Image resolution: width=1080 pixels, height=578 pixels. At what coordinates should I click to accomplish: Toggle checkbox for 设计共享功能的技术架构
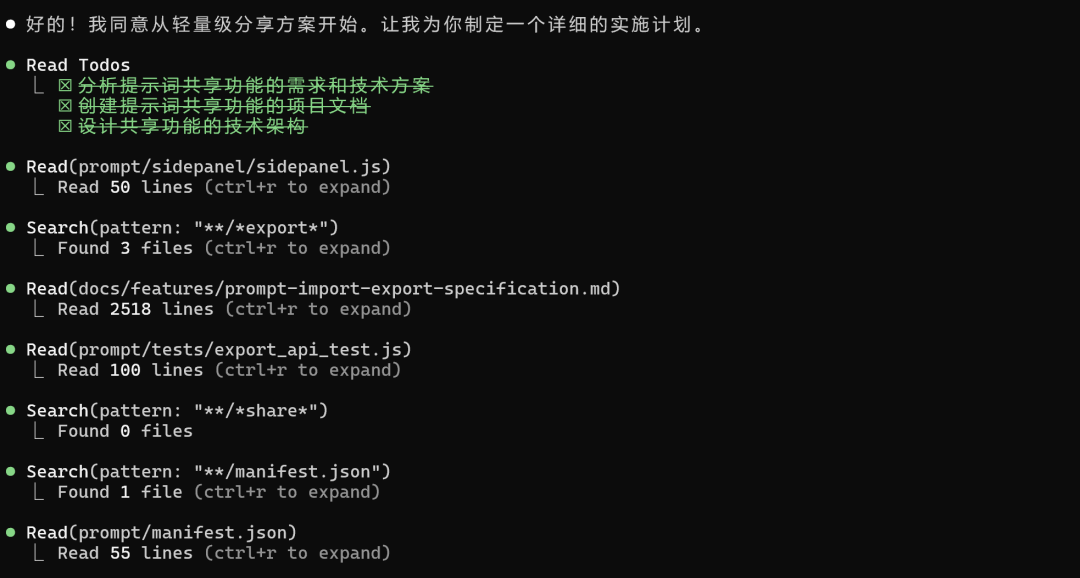click(x=65, y=127)
